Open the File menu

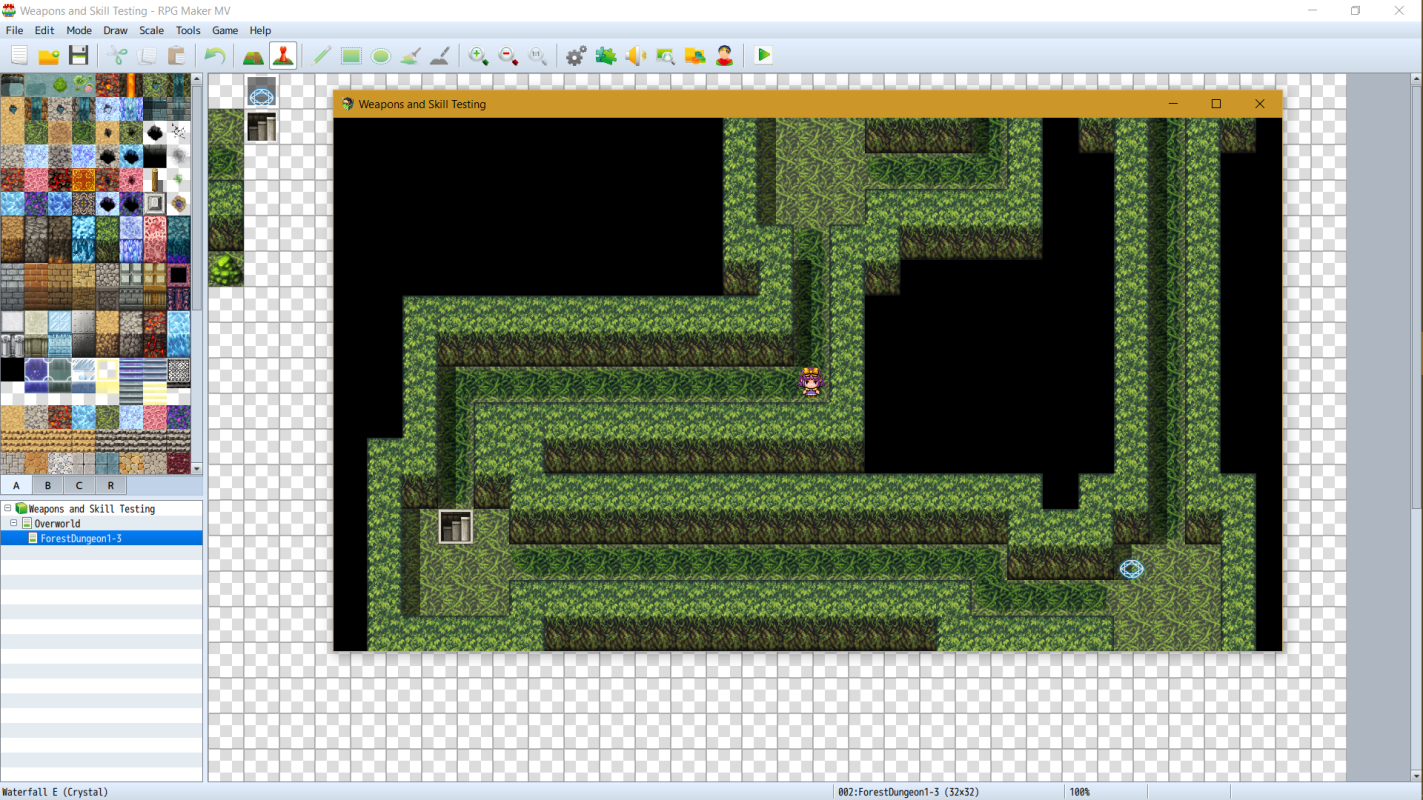pos(14,31)
